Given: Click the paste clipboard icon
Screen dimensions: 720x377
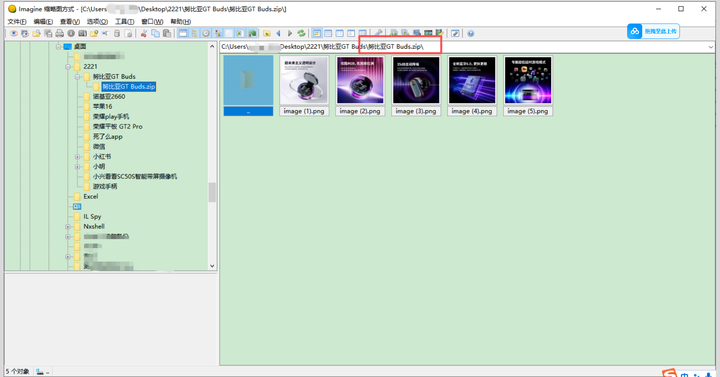Looking at the screenshot, I should (167, 34).
